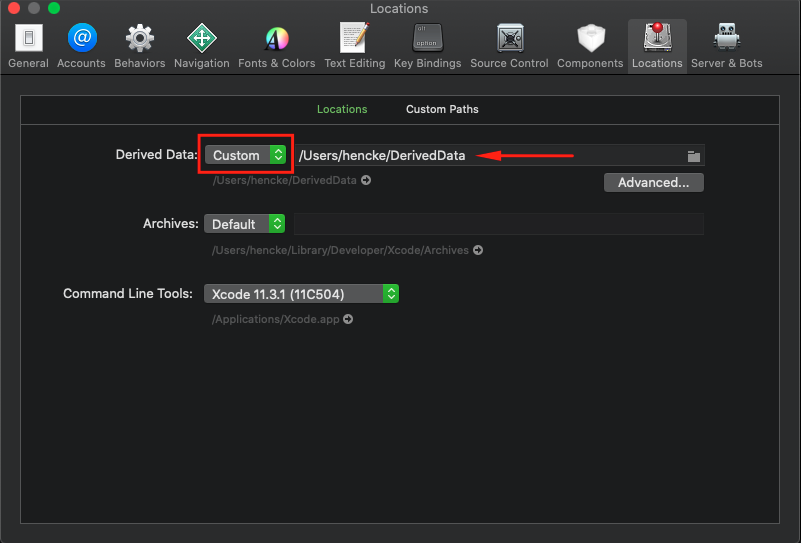801x543 pixels.
Task: Close the Locations preferences window
Action: (x=14, y=8)
